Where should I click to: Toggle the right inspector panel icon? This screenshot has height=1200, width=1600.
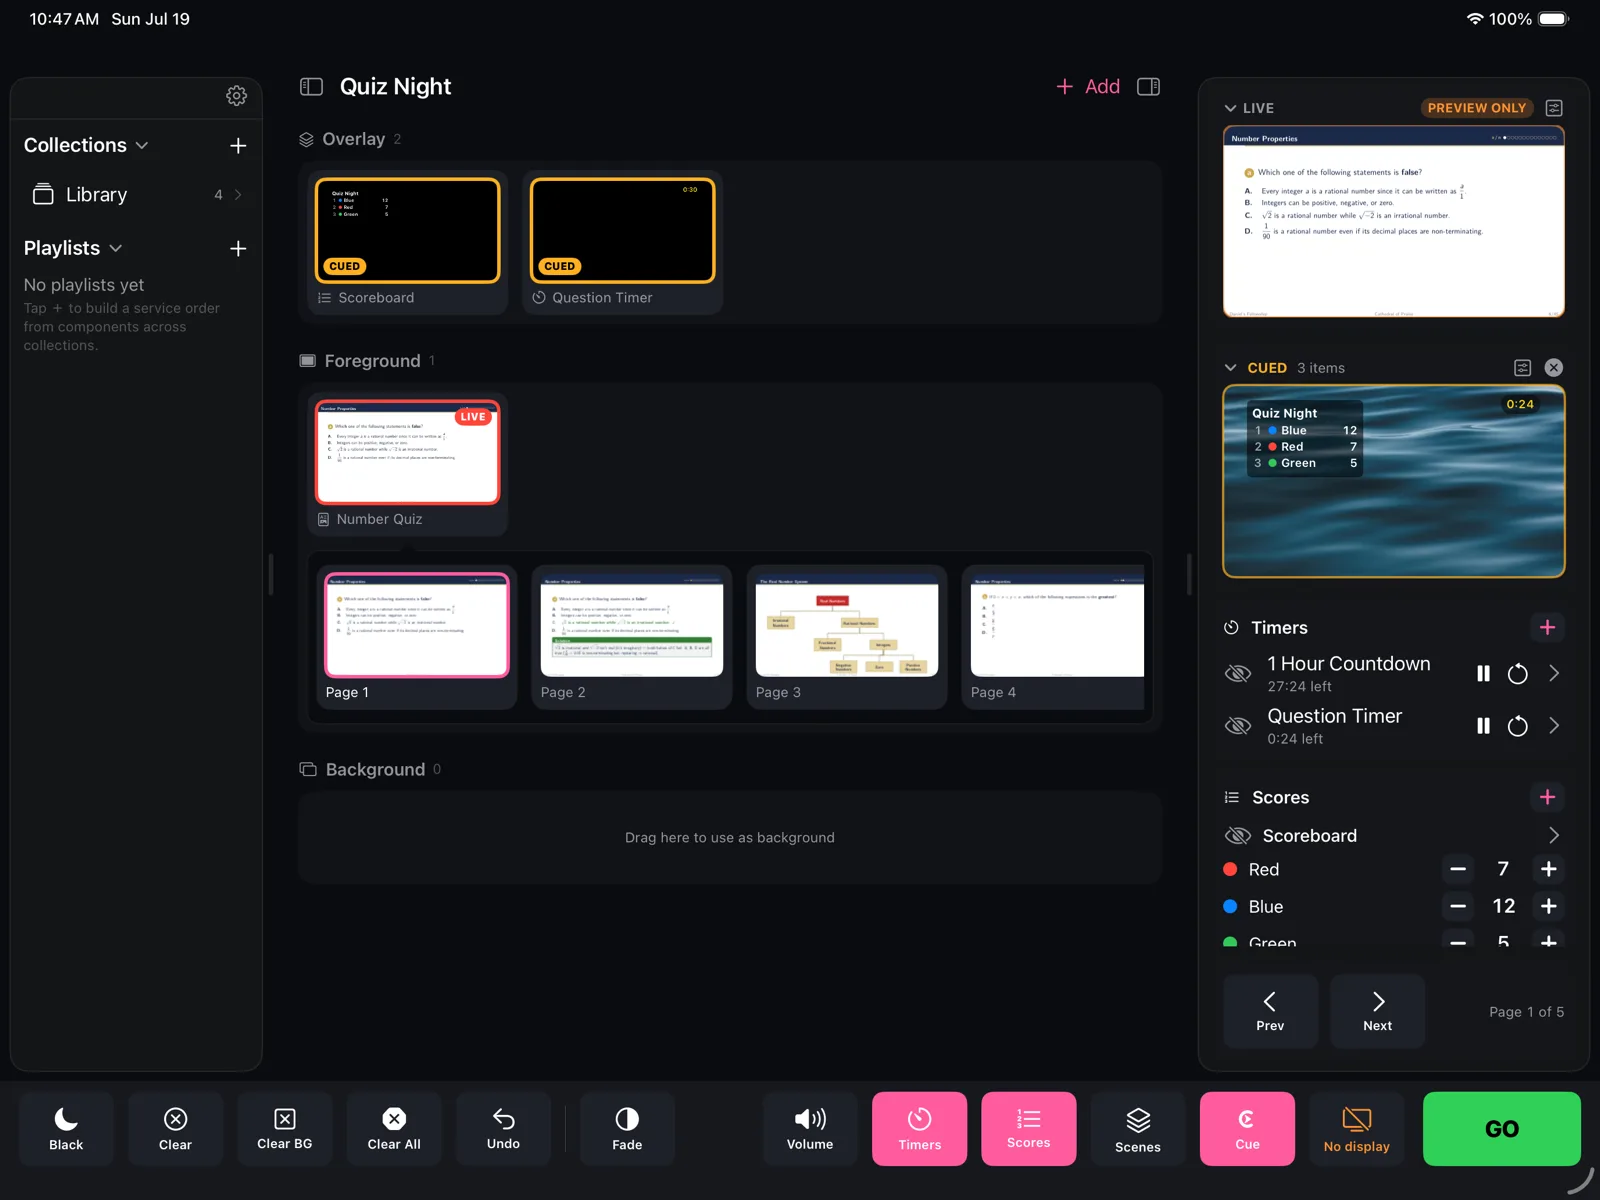pyautogui.click(x=1148, y=87)
